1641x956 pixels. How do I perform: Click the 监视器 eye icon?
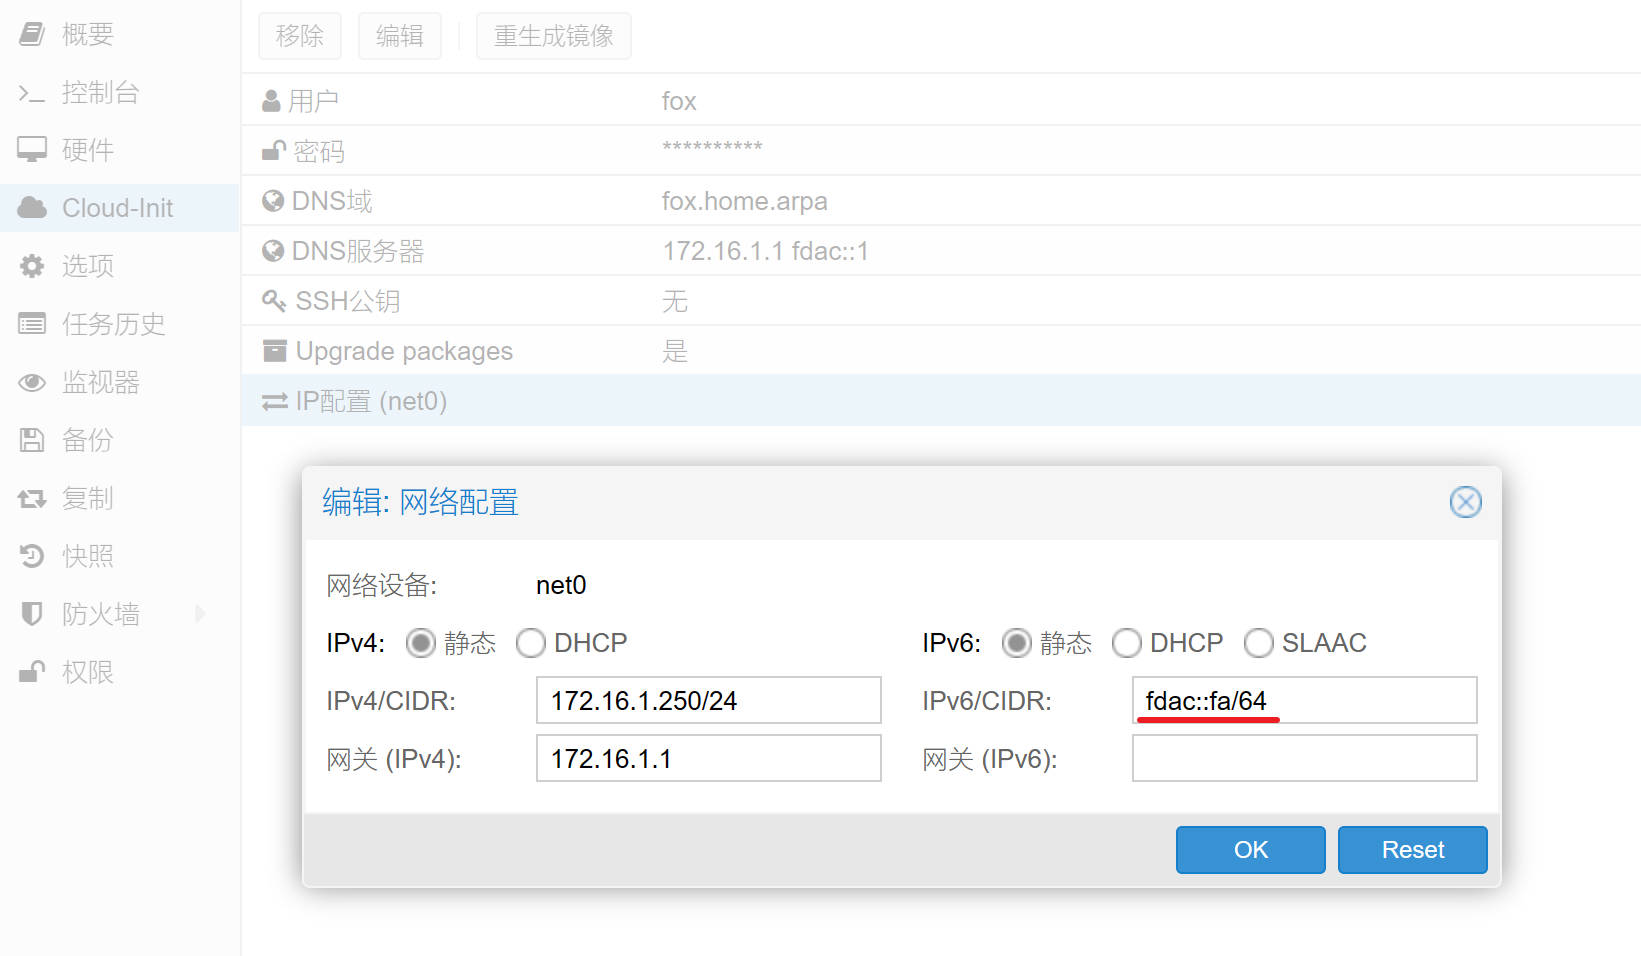click(32, 382)
